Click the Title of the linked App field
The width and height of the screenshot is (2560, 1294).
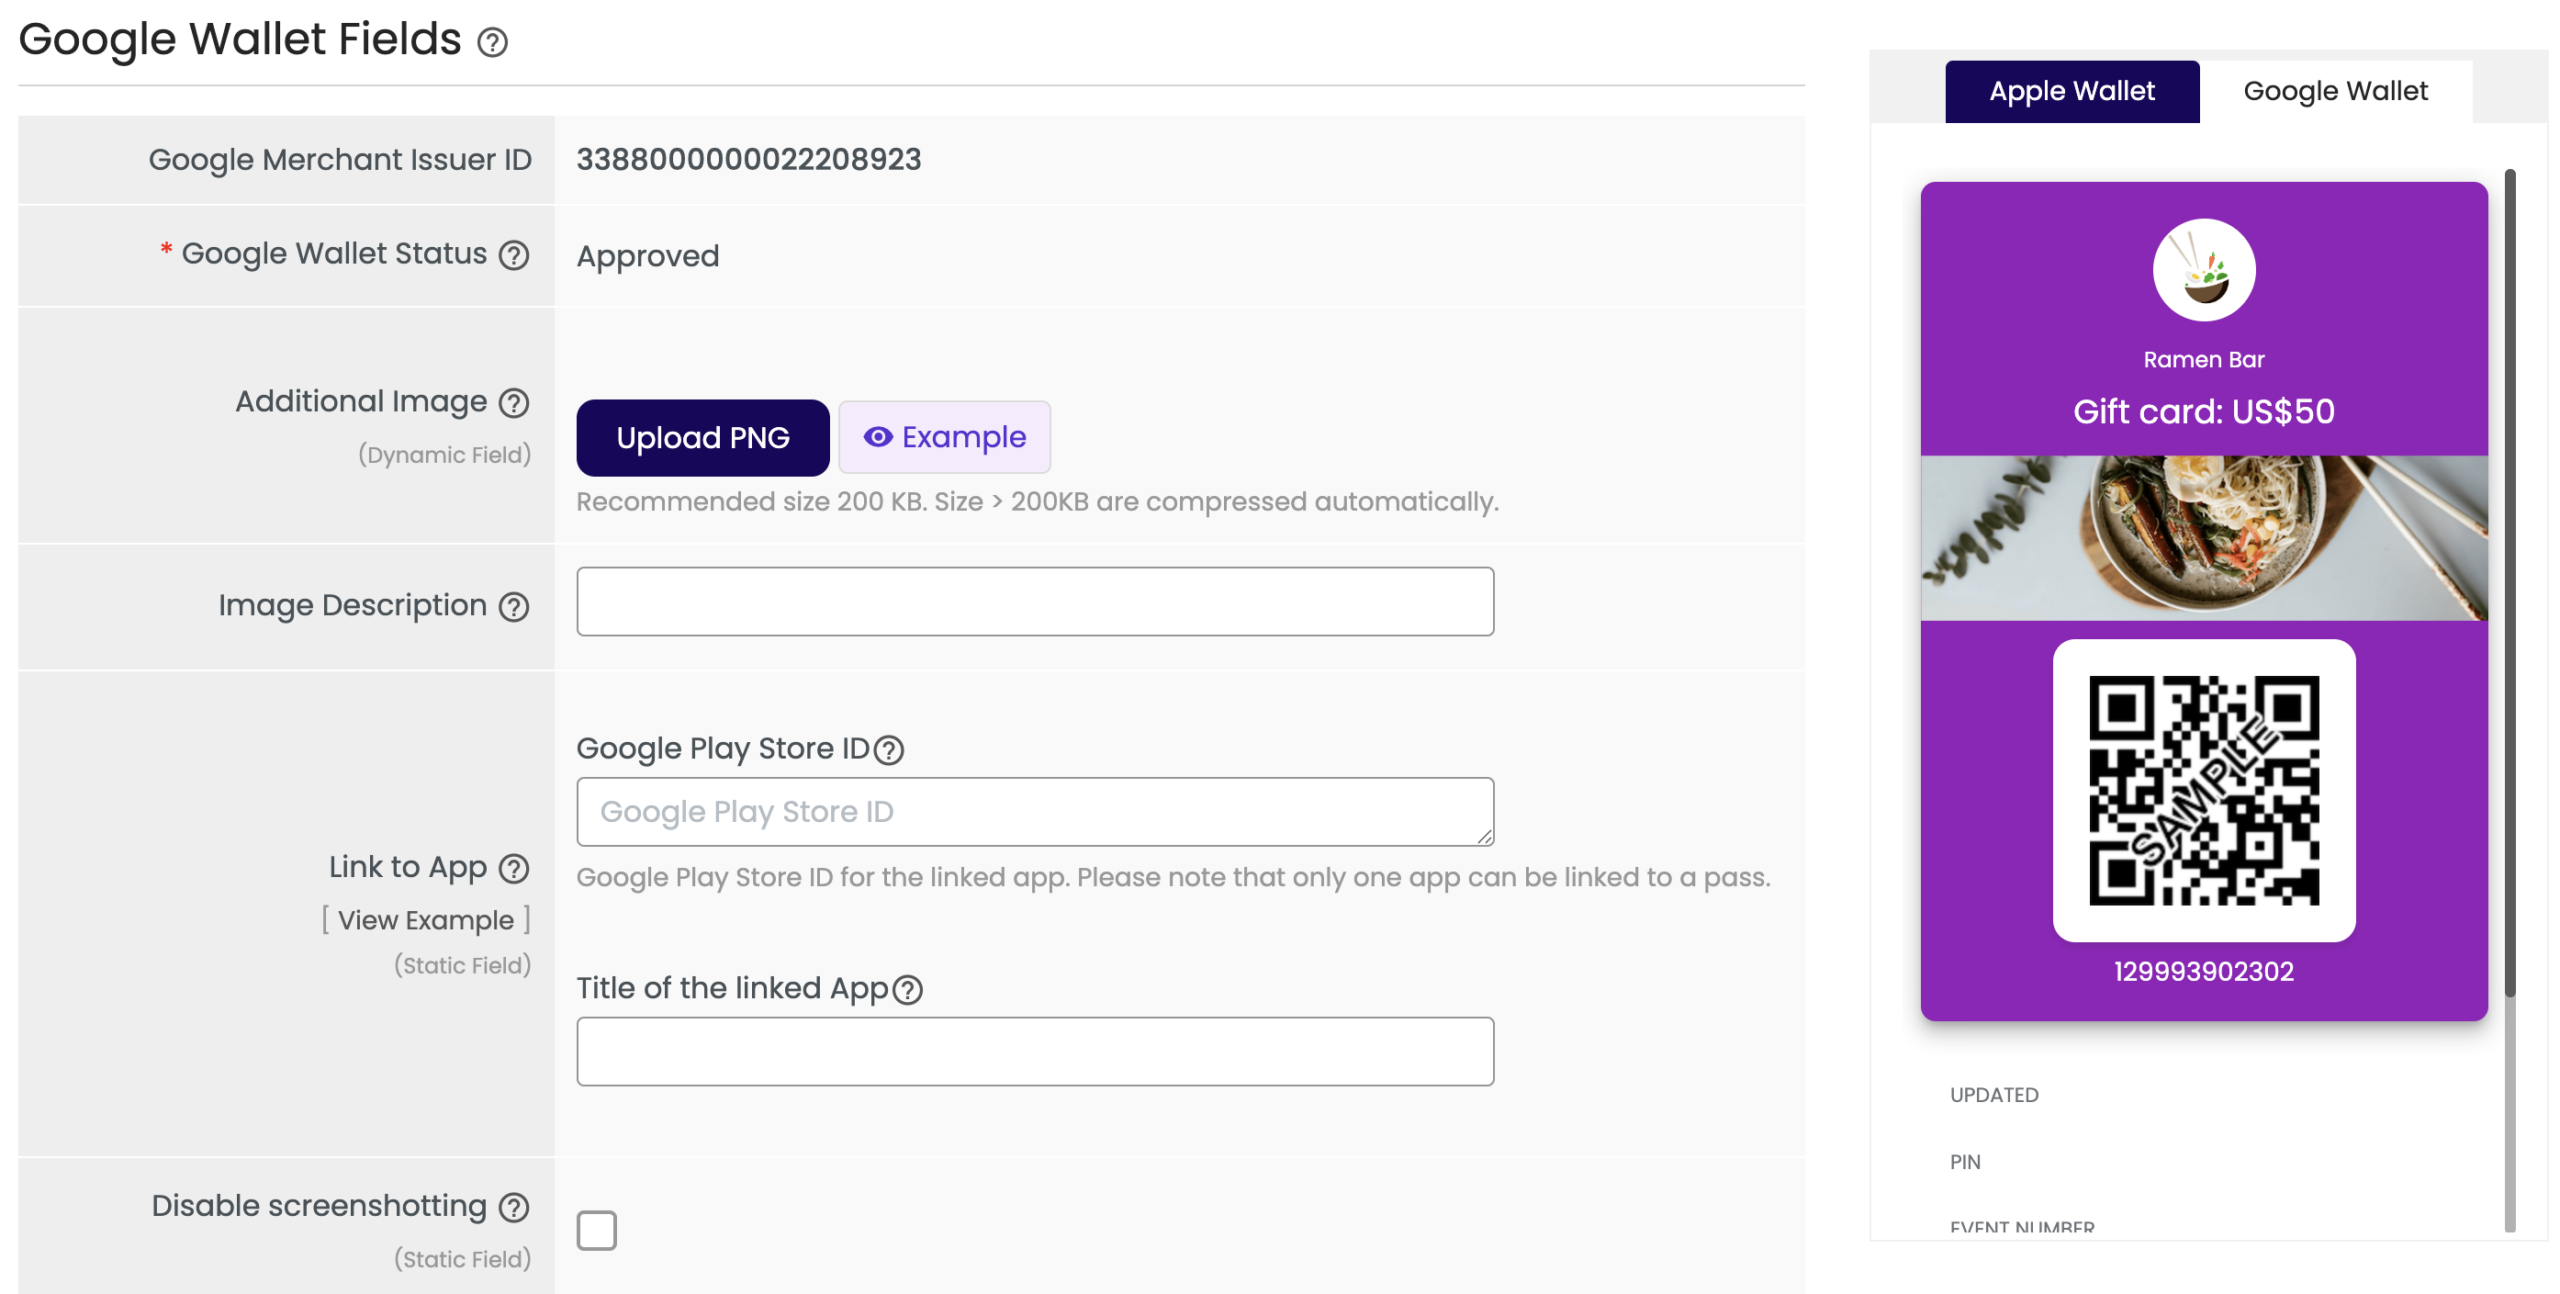[1035, 1052]
